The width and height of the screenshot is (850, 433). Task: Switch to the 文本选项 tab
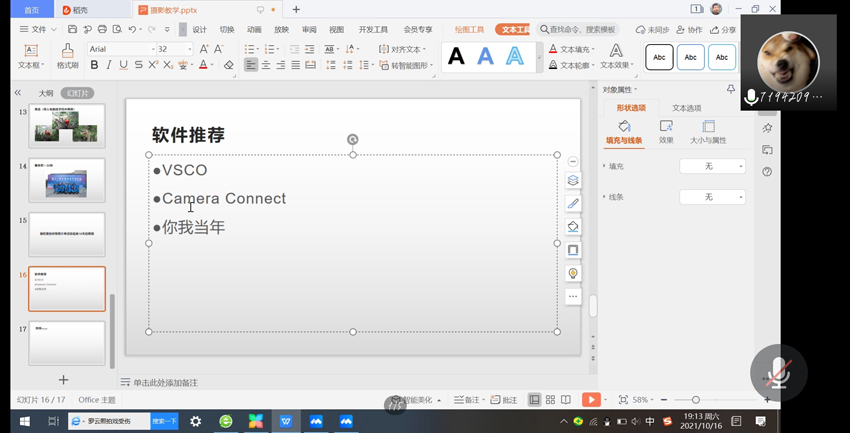(x=686, y=108)
